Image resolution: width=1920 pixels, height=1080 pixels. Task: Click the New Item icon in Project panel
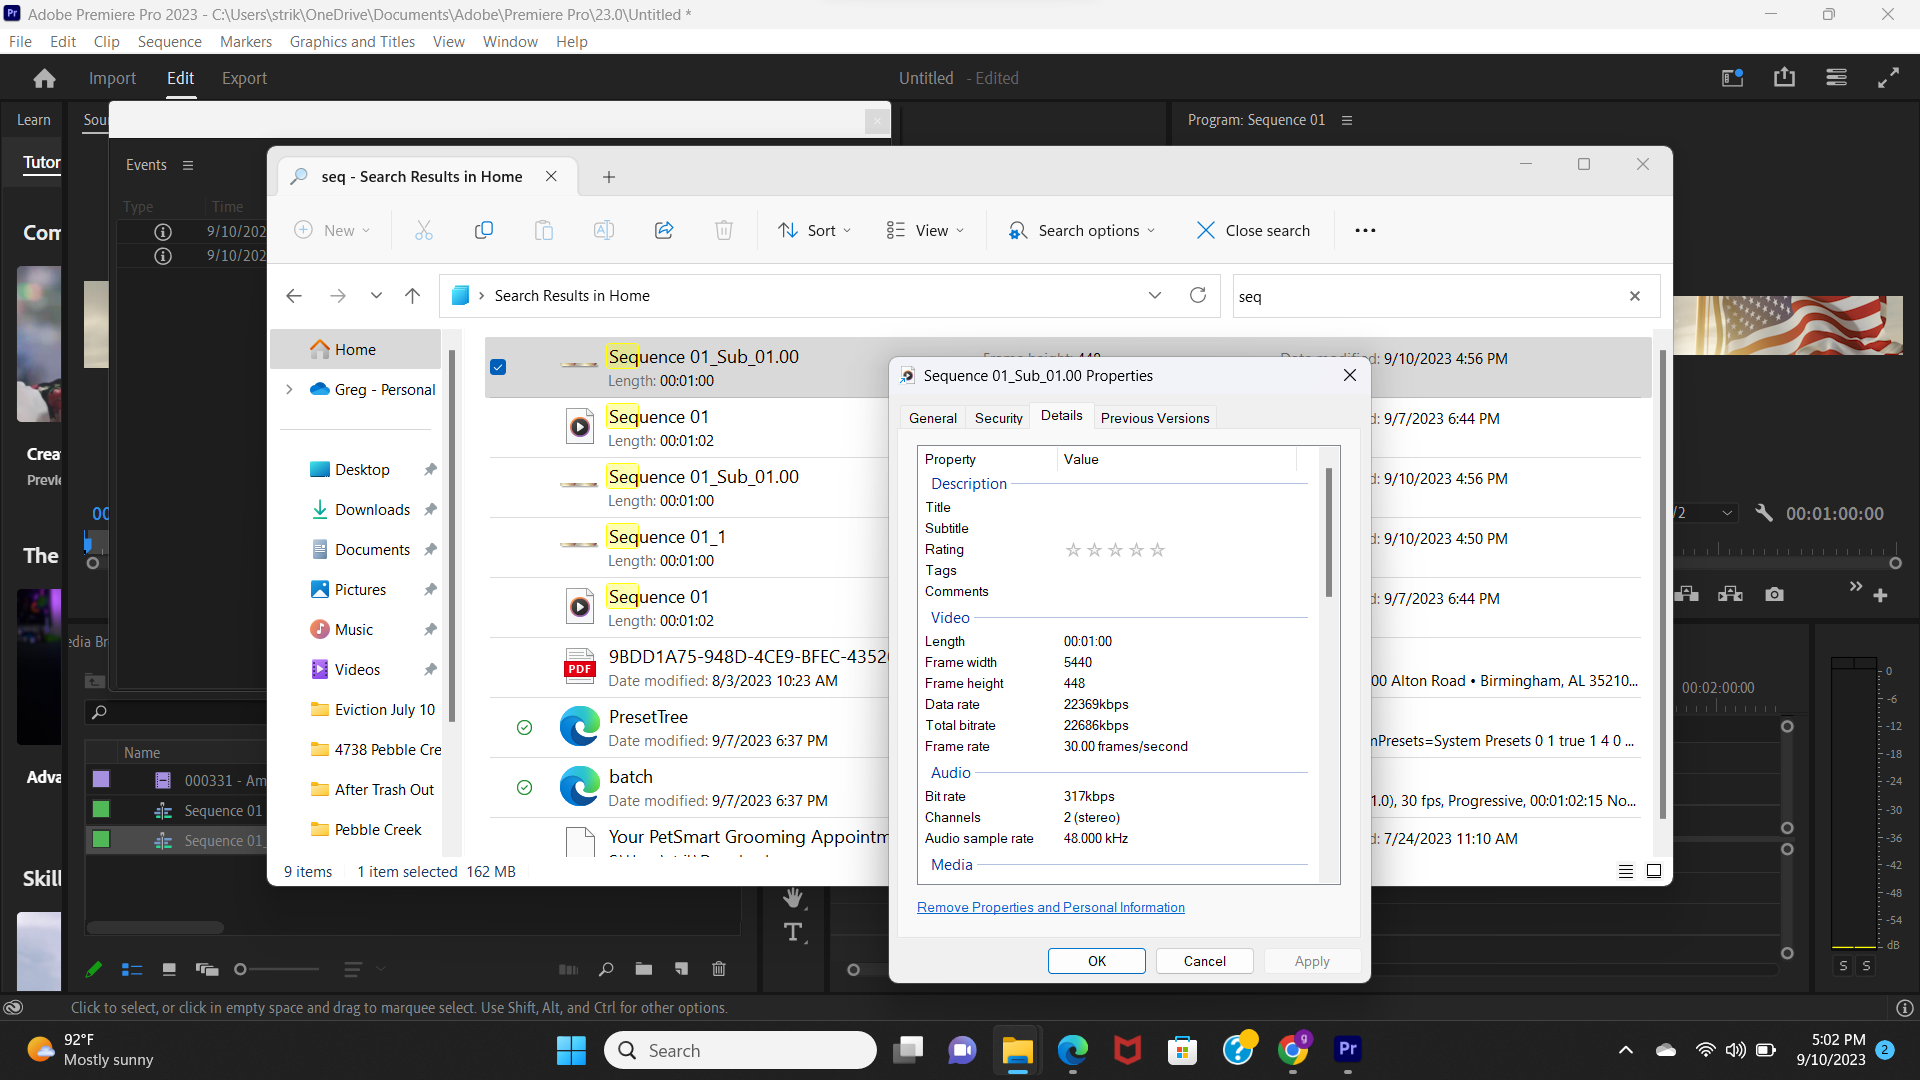pyautogui.click(x=681, y=968)
